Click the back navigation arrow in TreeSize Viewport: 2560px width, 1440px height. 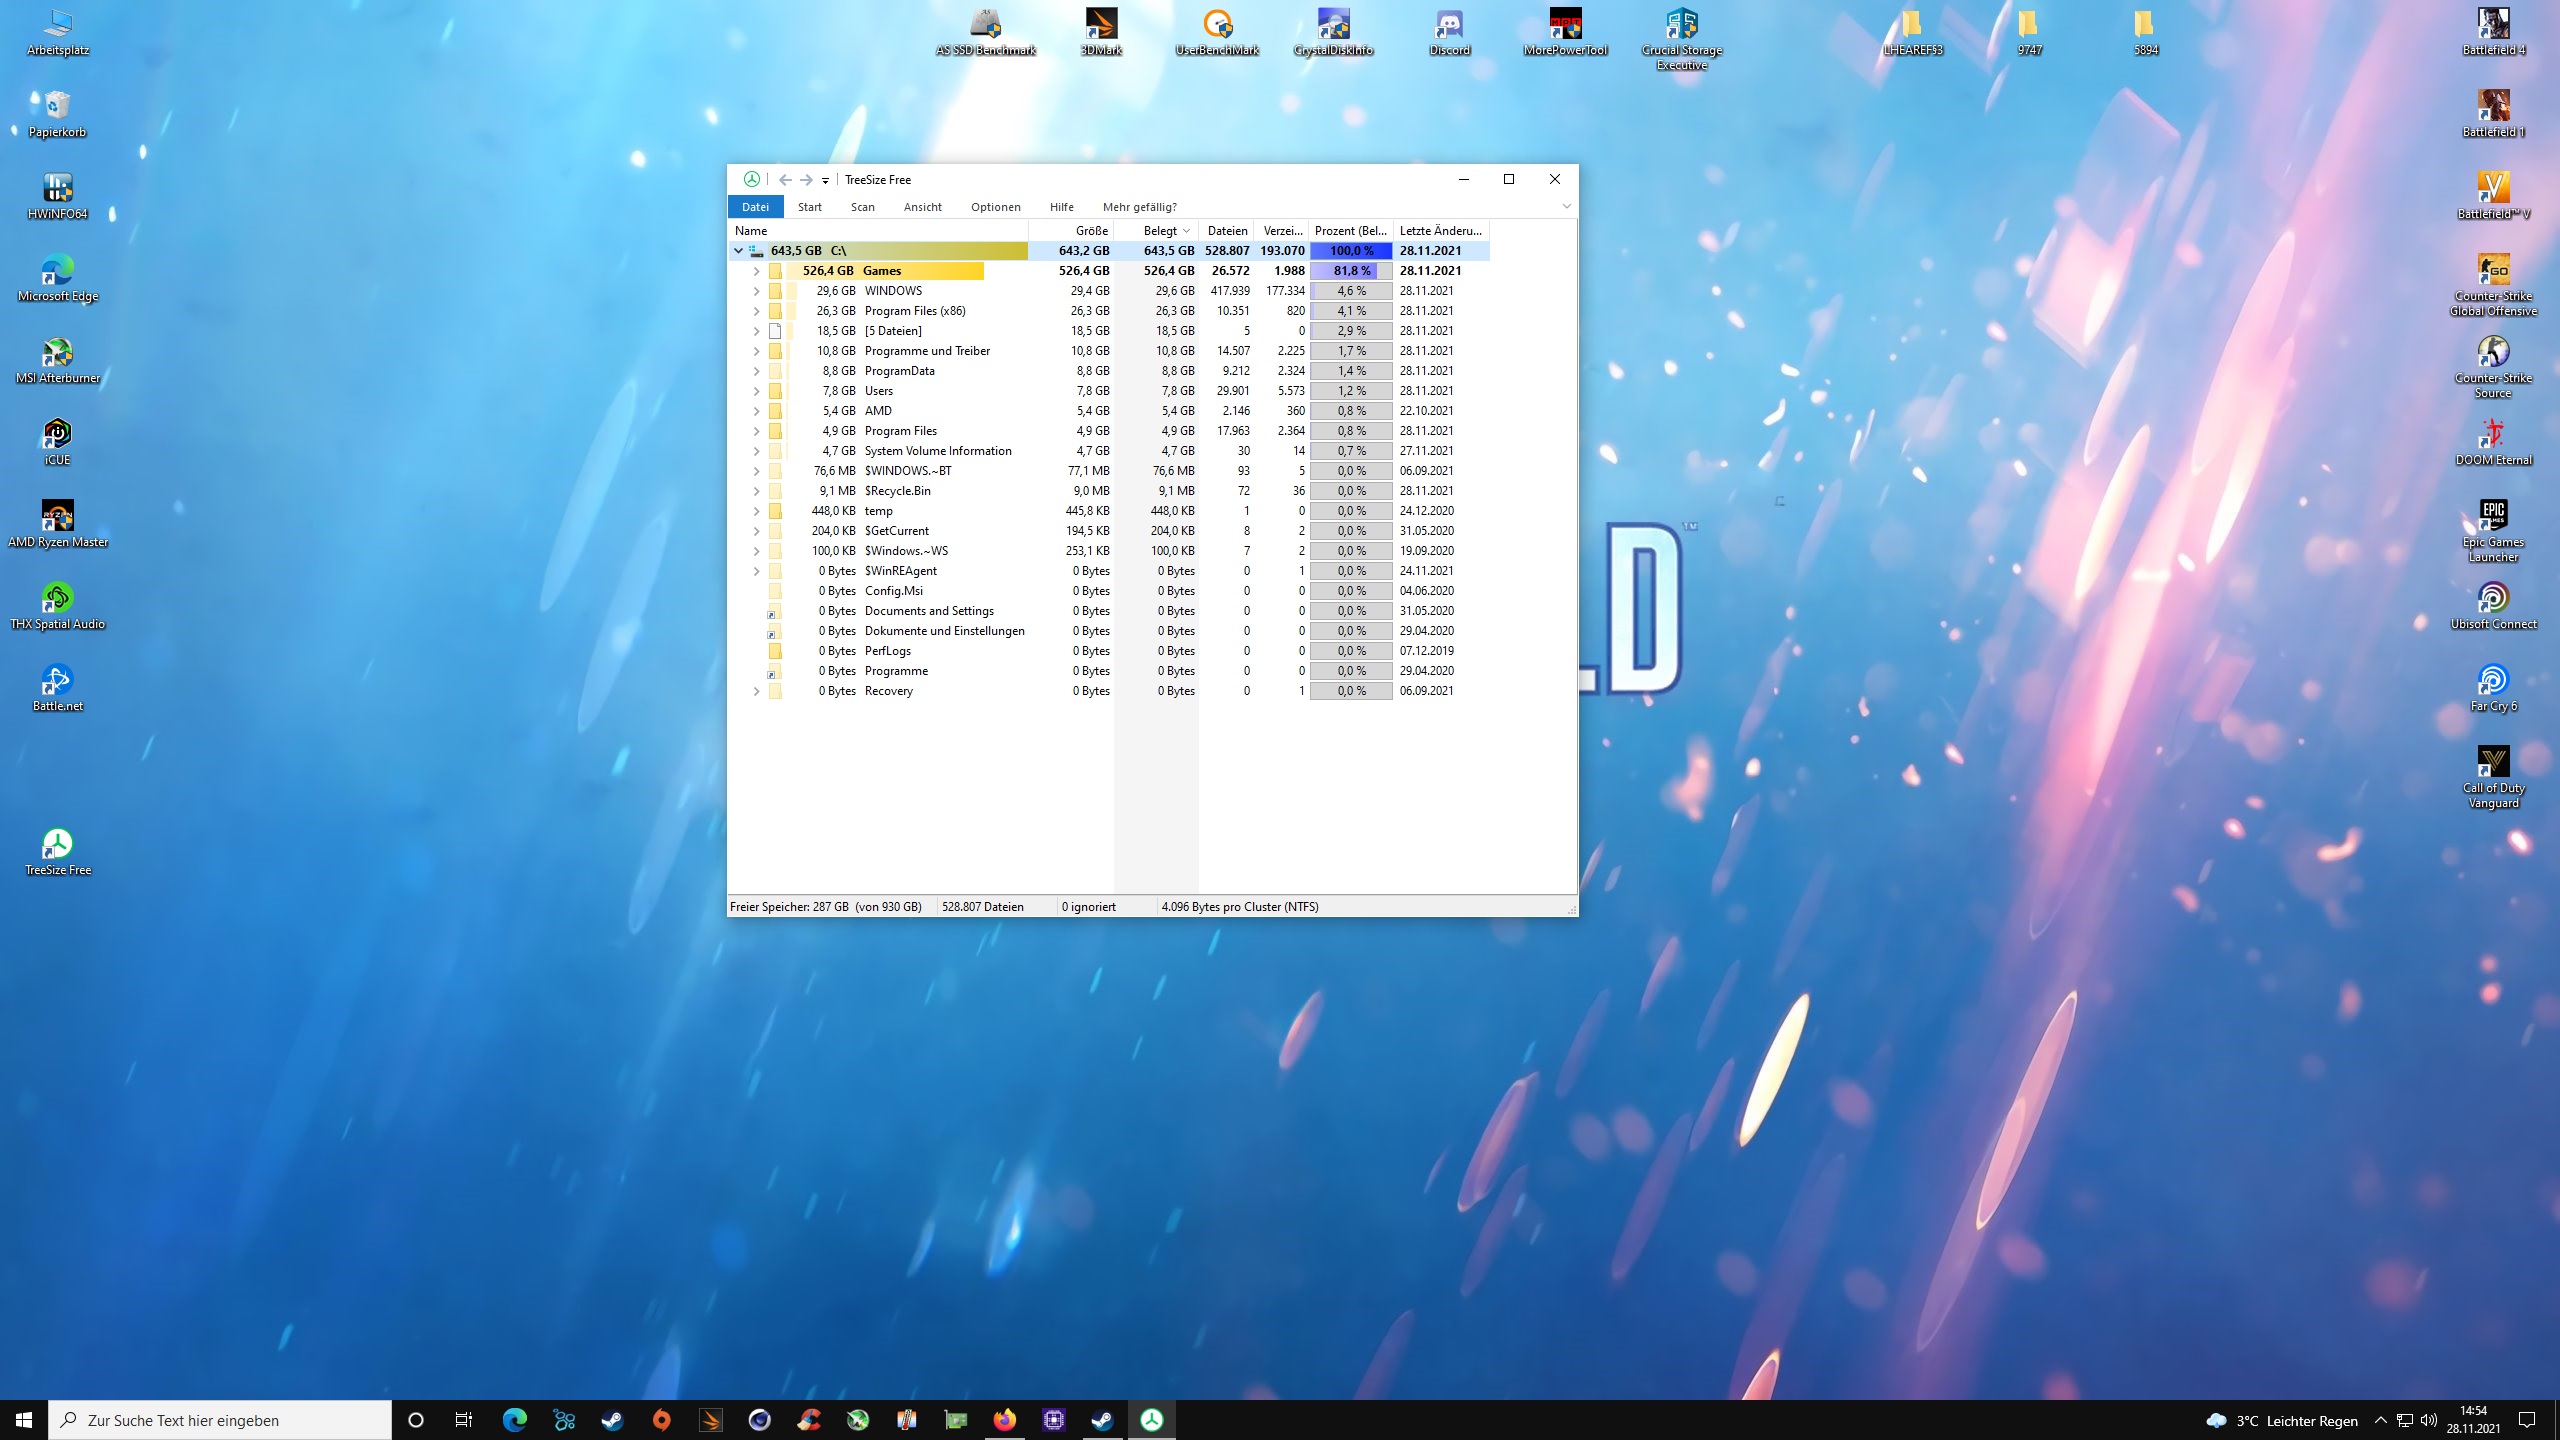click(x=785, y=180)
